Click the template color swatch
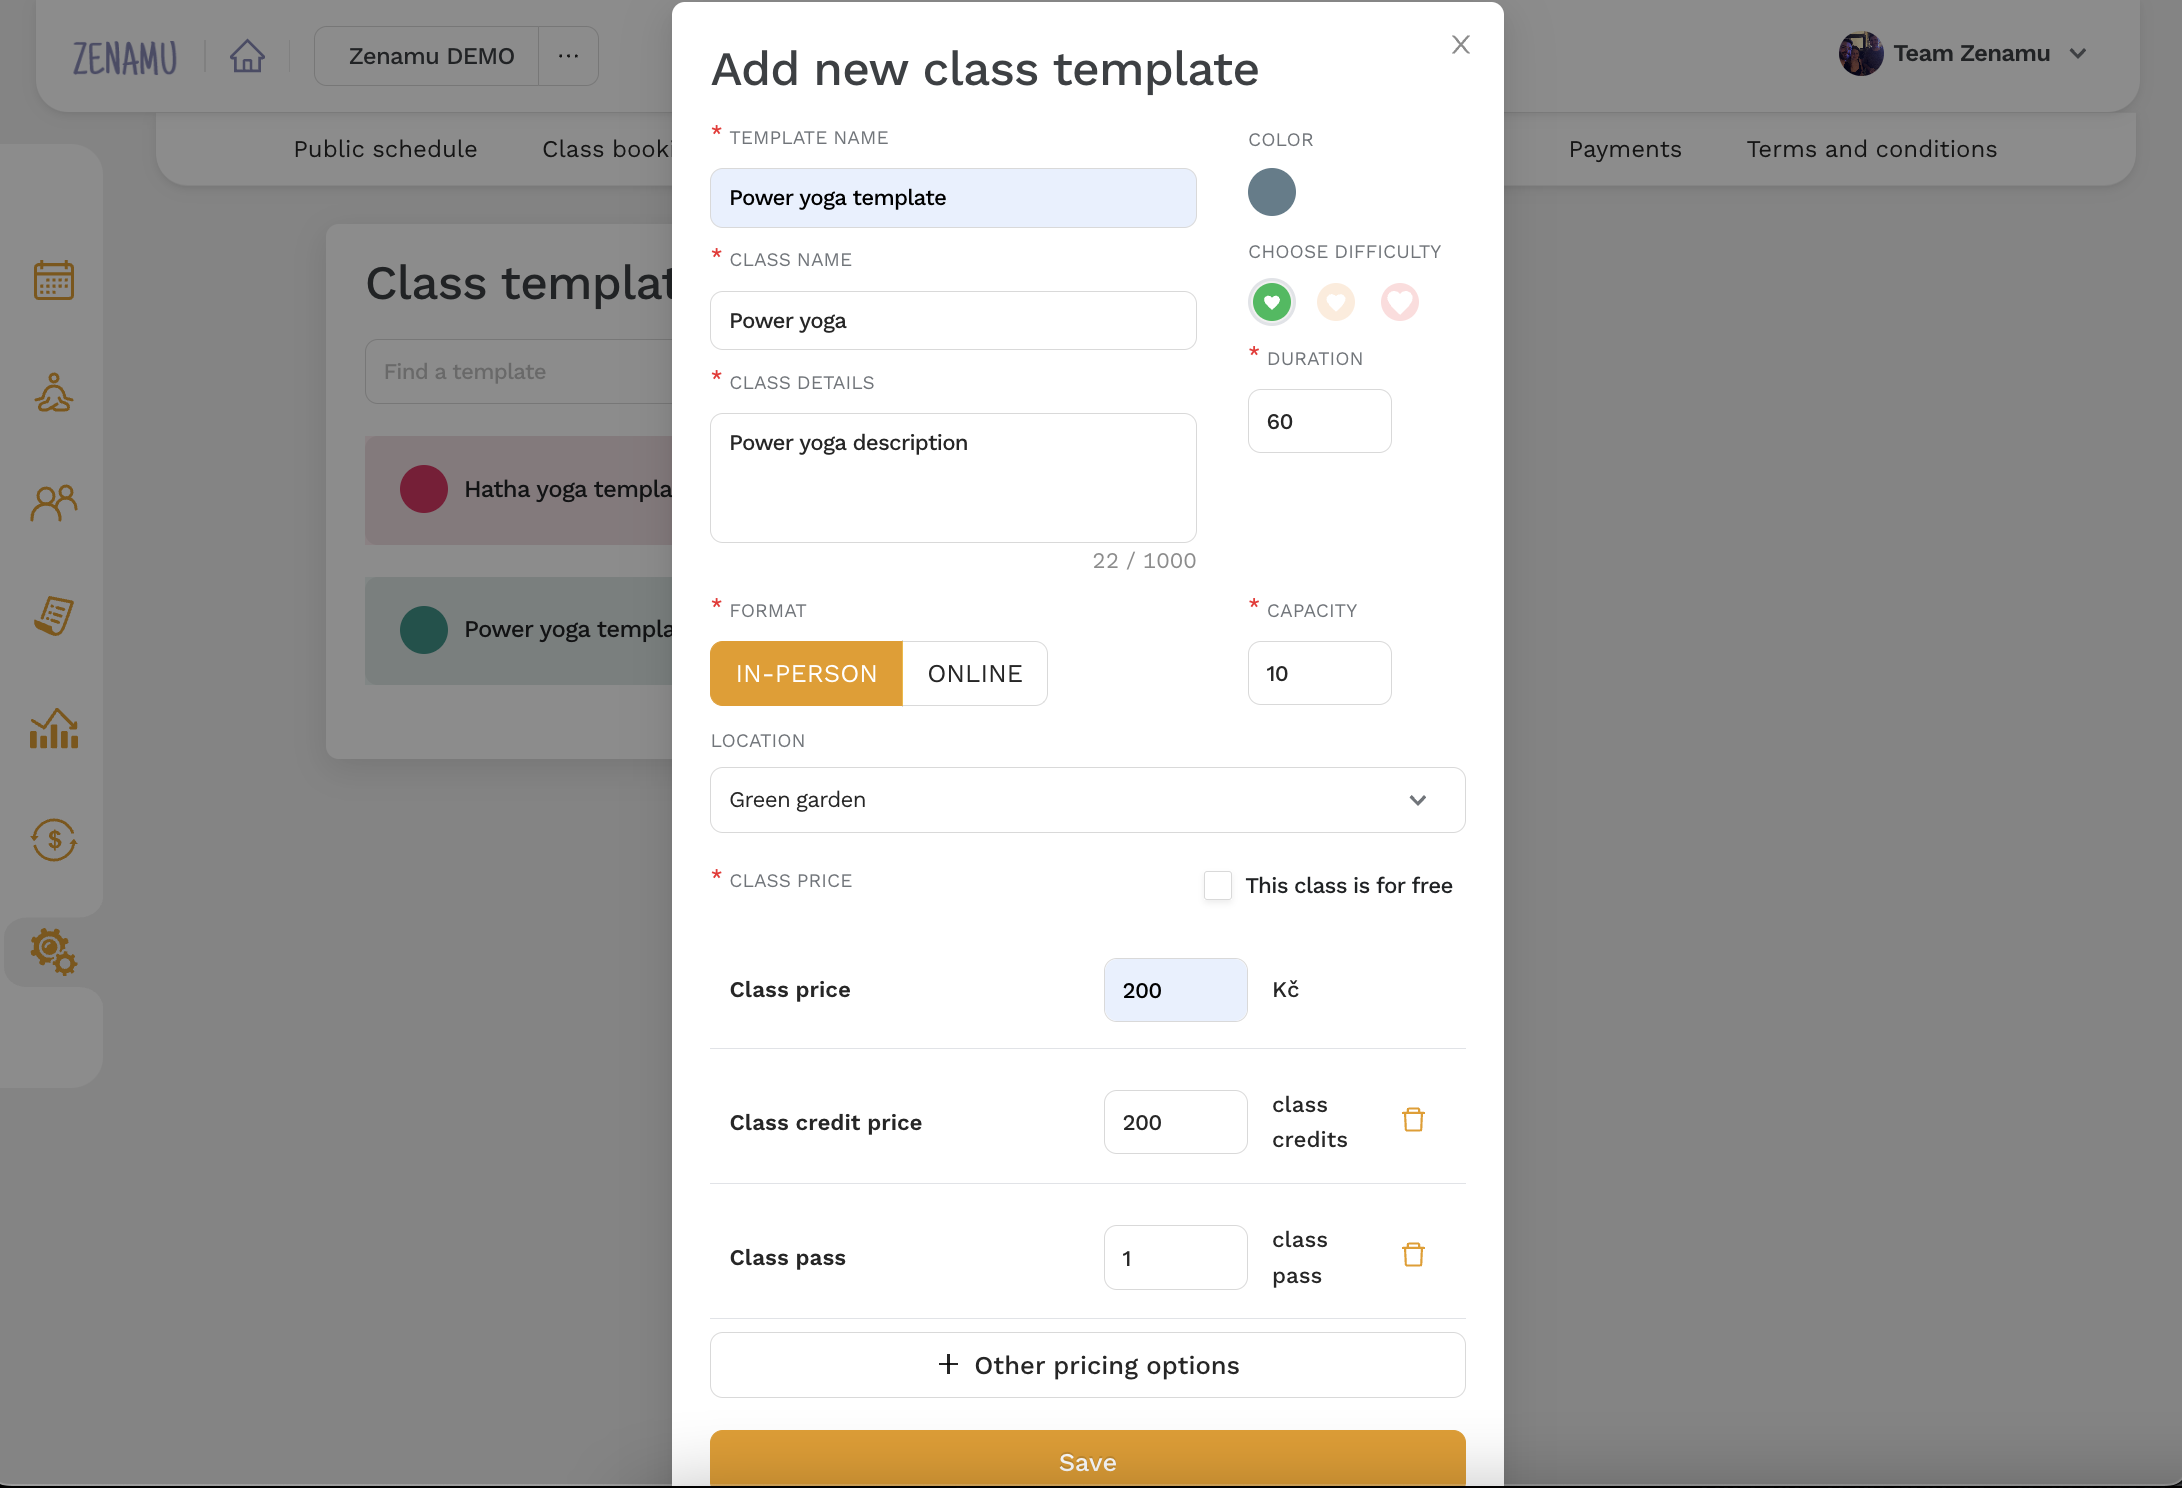 point(1270,191)
